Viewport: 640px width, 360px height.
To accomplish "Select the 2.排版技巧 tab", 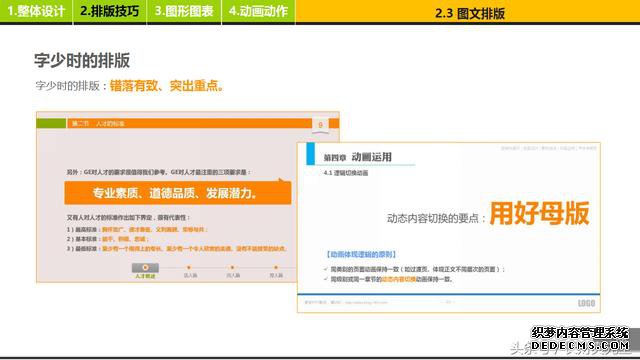I will [109, 11].
